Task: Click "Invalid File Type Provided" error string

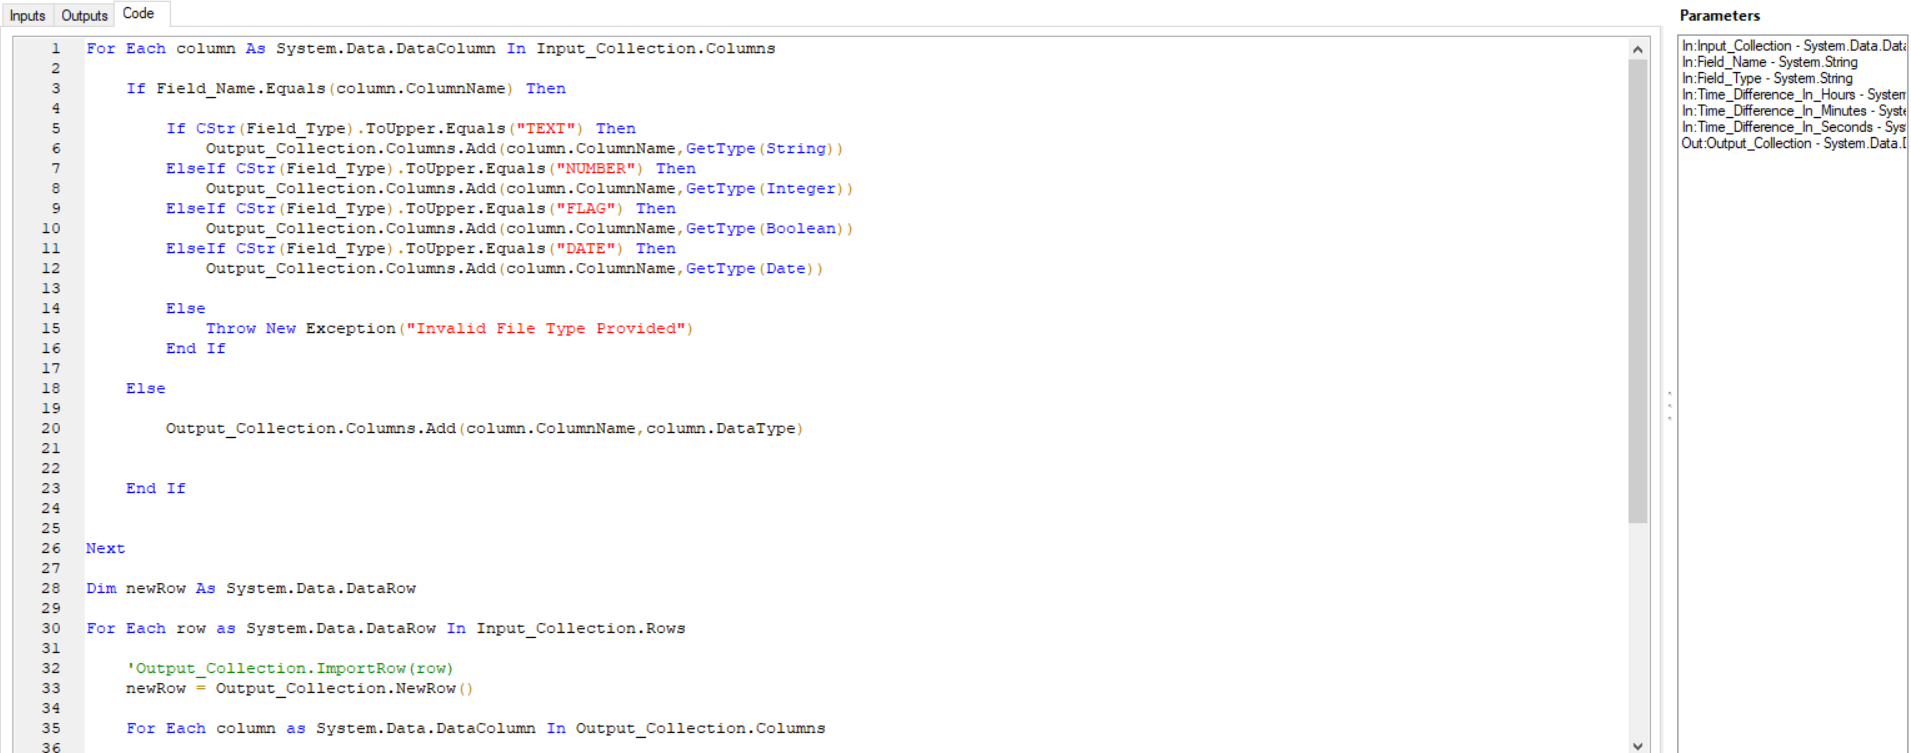Action: [545, 328]
